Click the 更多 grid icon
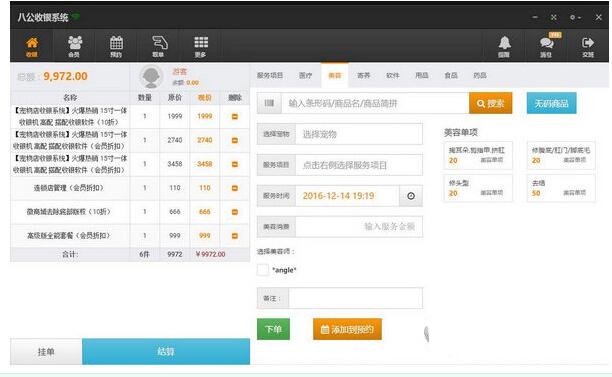 pos(201,46)
